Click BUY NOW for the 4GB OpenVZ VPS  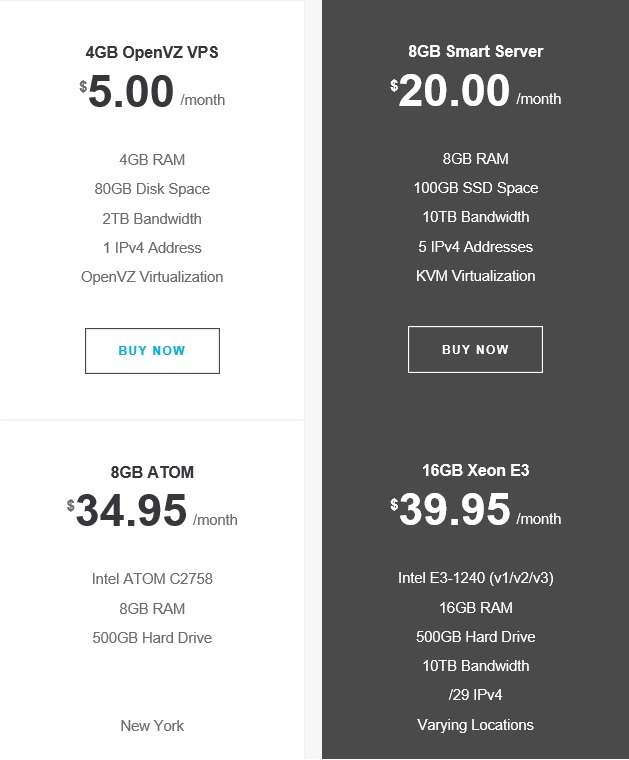(152, 351)
